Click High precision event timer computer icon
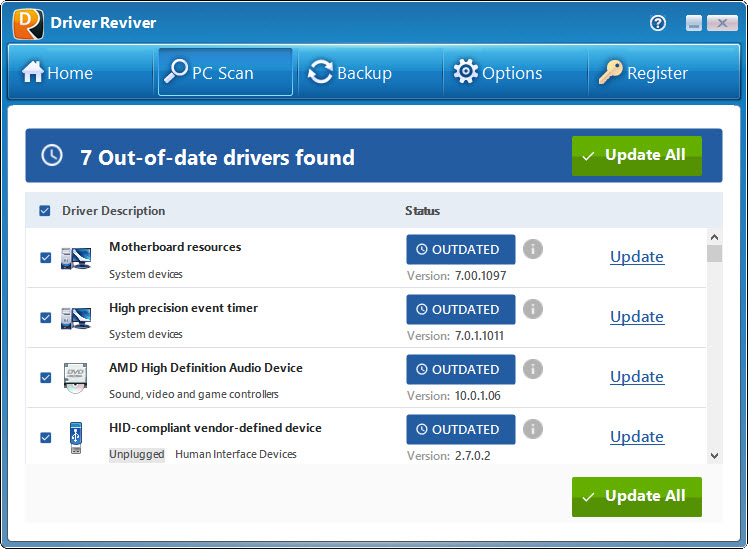The width and height of the screenshot is (748, 549). click(76, 318)
